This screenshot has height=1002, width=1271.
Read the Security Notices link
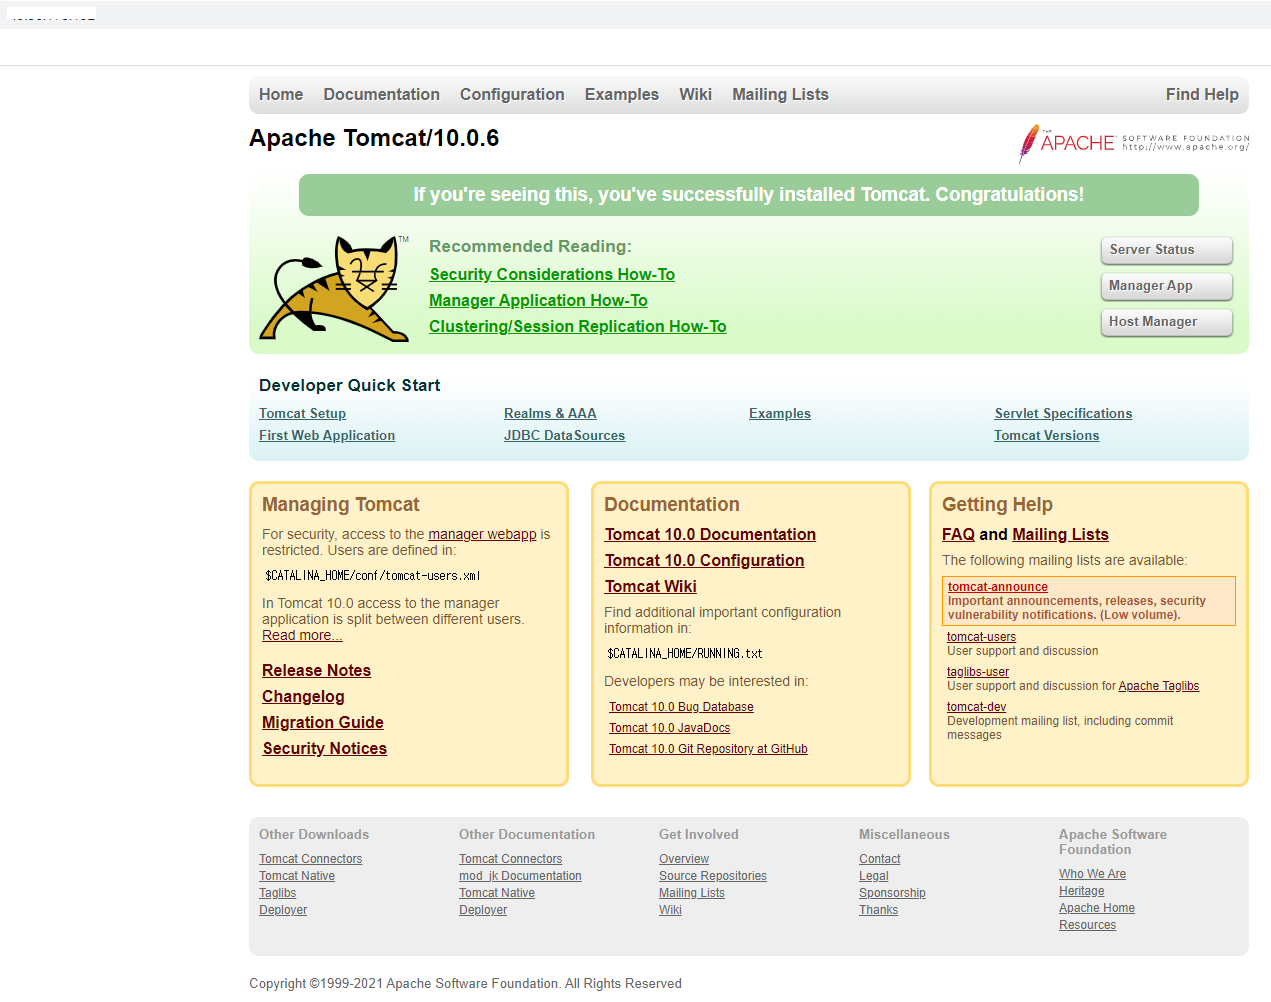(324, 748)
